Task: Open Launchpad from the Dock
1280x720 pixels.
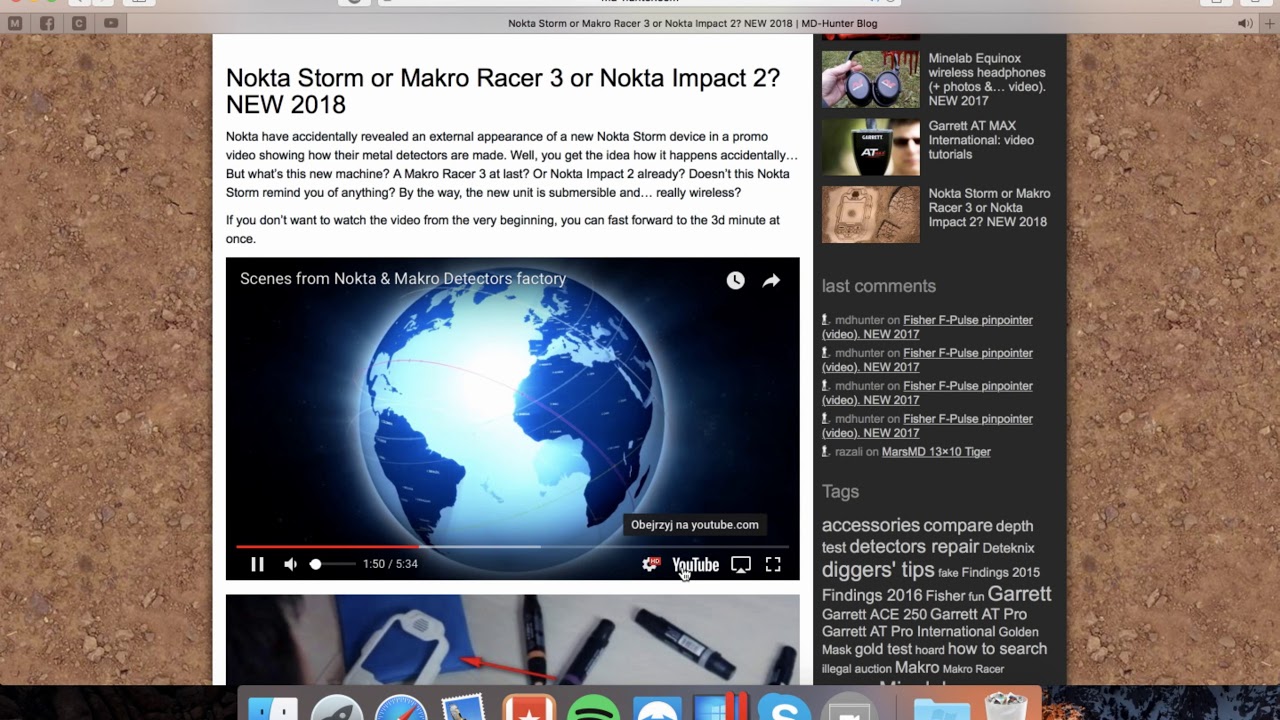Action: pos(337,708)
